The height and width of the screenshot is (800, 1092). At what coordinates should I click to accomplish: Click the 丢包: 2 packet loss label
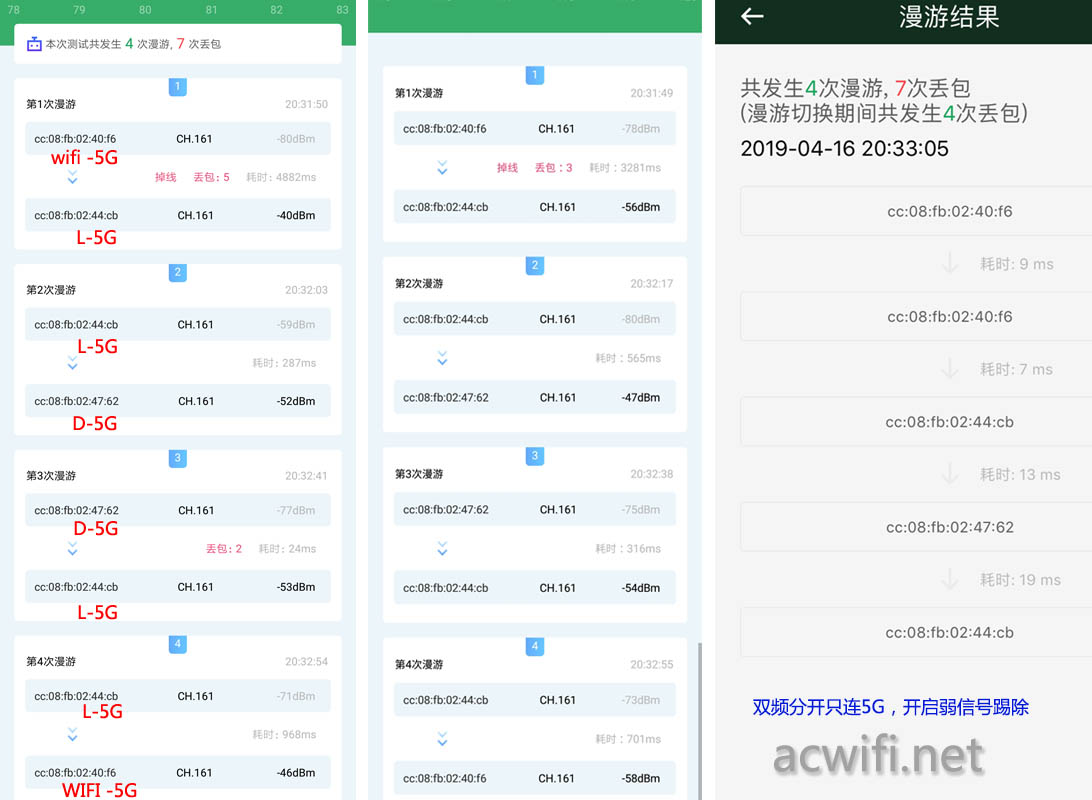(x=224, y=549)
